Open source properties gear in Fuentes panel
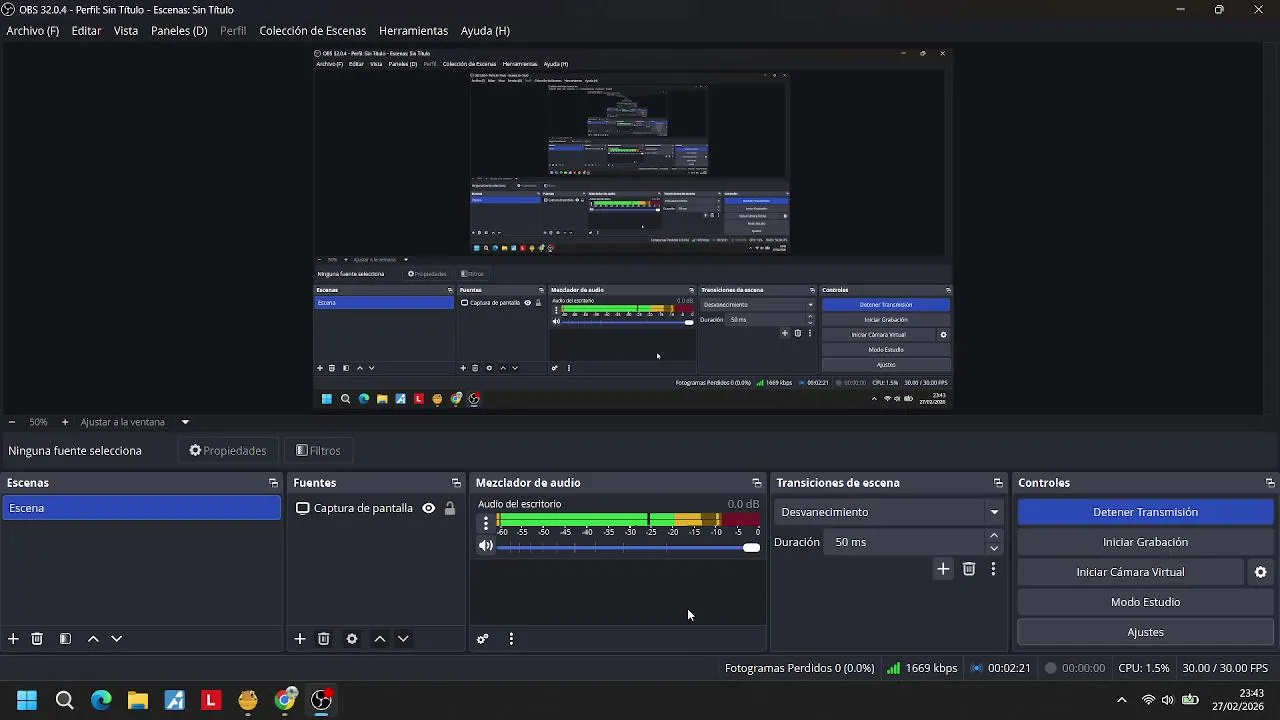The height and width of the screenshot is (720, 1280). point(352,639)
